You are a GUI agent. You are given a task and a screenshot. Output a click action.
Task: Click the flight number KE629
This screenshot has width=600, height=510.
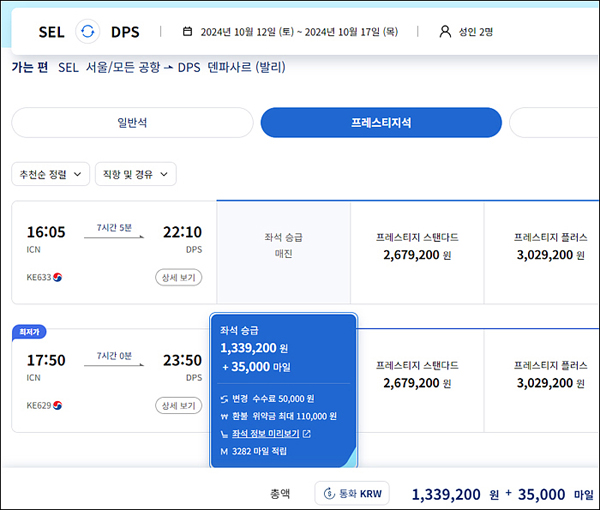pyautogui.click(x=39, y=405)
